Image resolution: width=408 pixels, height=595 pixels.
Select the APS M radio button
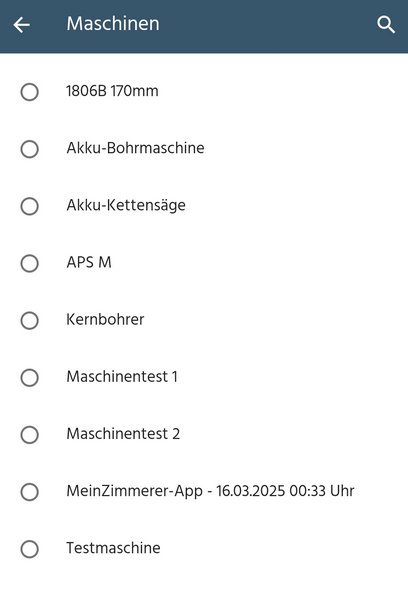click(x=29, y=263)
